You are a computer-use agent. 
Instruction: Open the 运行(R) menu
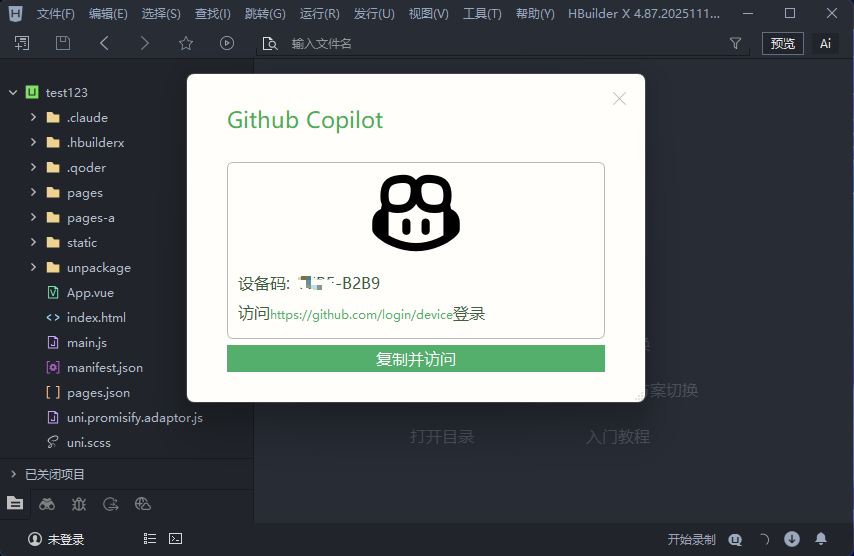click(x=319, y=14)
